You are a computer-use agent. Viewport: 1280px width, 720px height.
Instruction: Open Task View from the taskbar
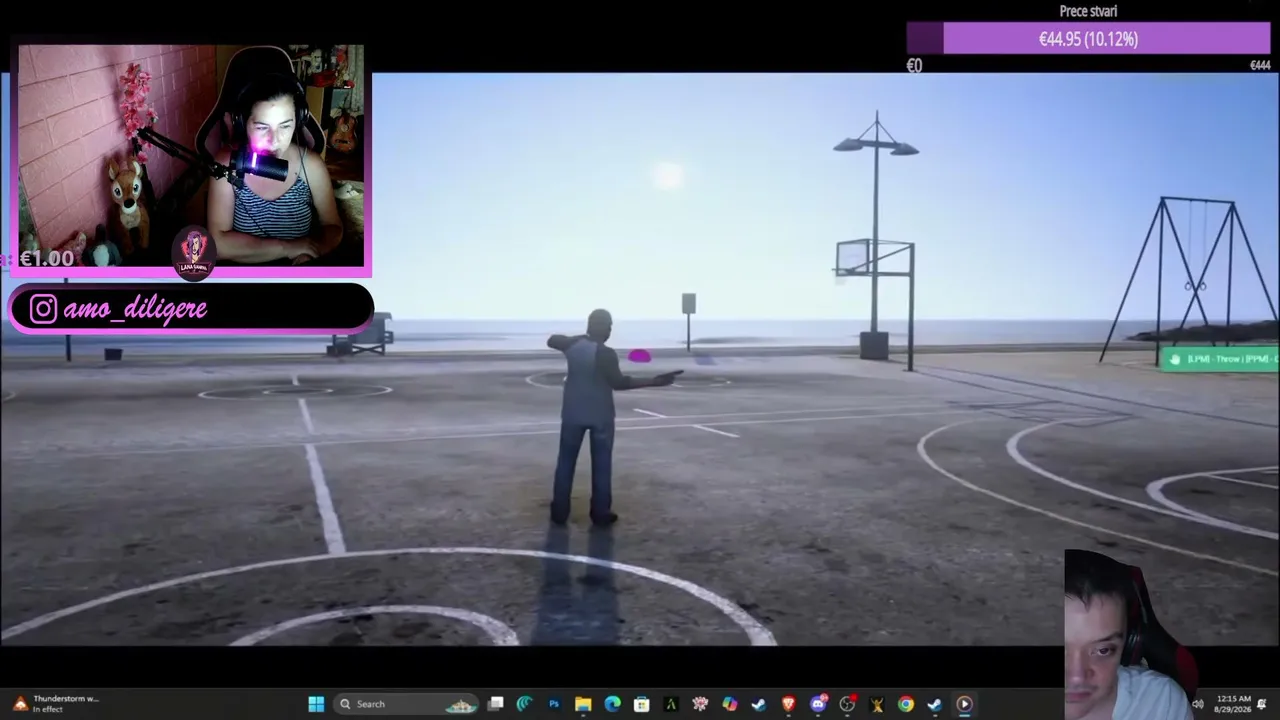(495, 704)
